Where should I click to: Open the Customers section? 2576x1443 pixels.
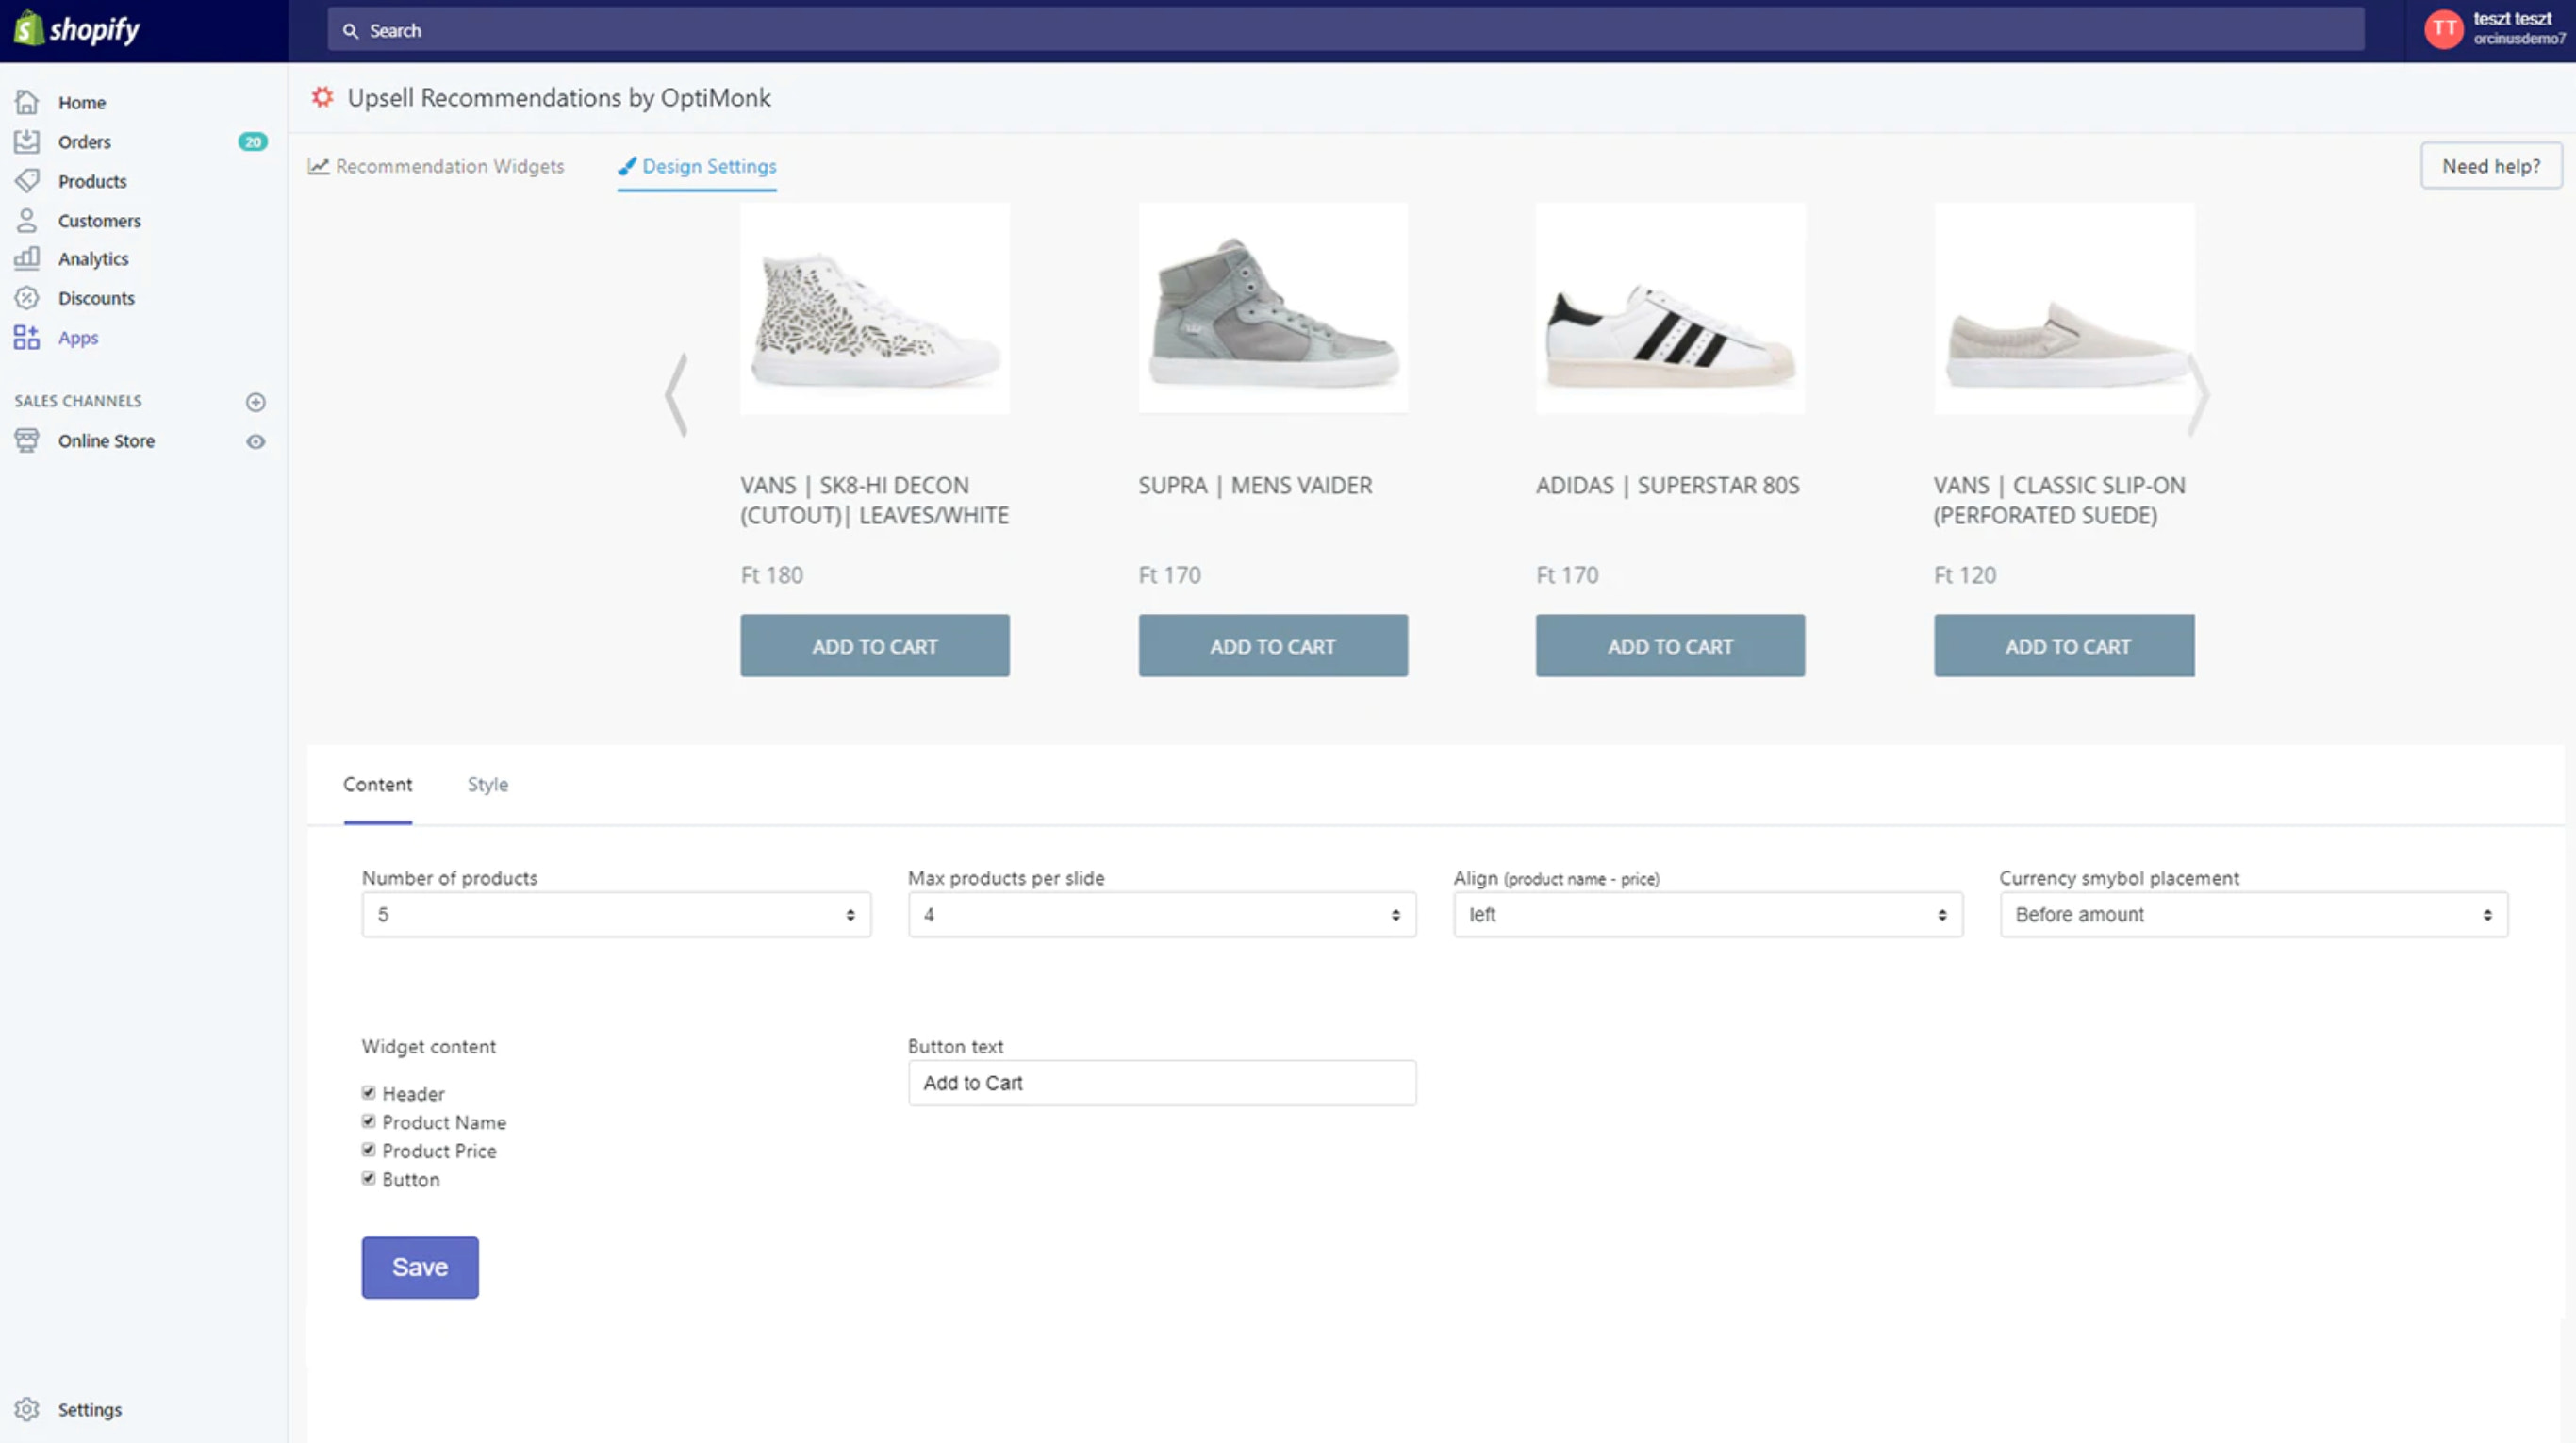[98, 220]
